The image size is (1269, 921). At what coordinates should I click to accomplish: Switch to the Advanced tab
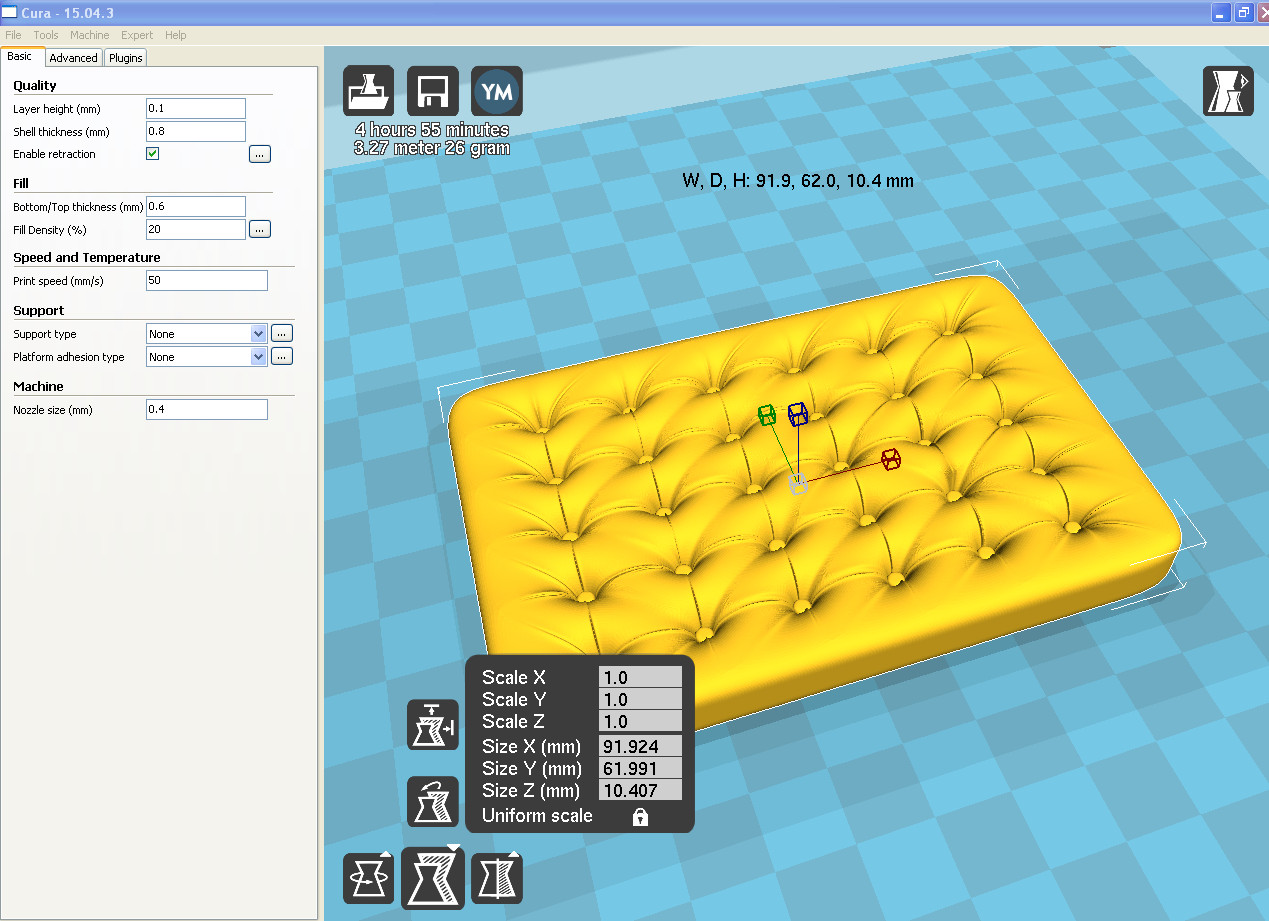(74, 58)
